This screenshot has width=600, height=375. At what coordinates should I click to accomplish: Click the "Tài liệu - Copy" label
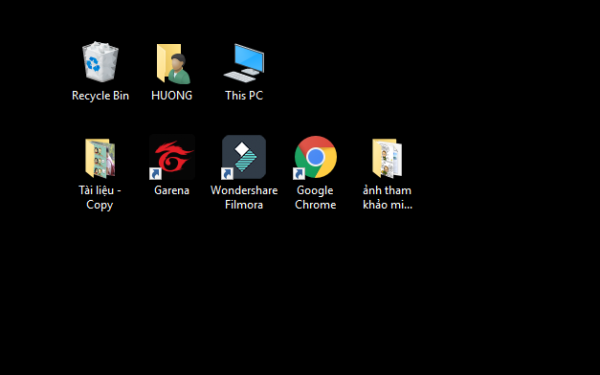100,197
